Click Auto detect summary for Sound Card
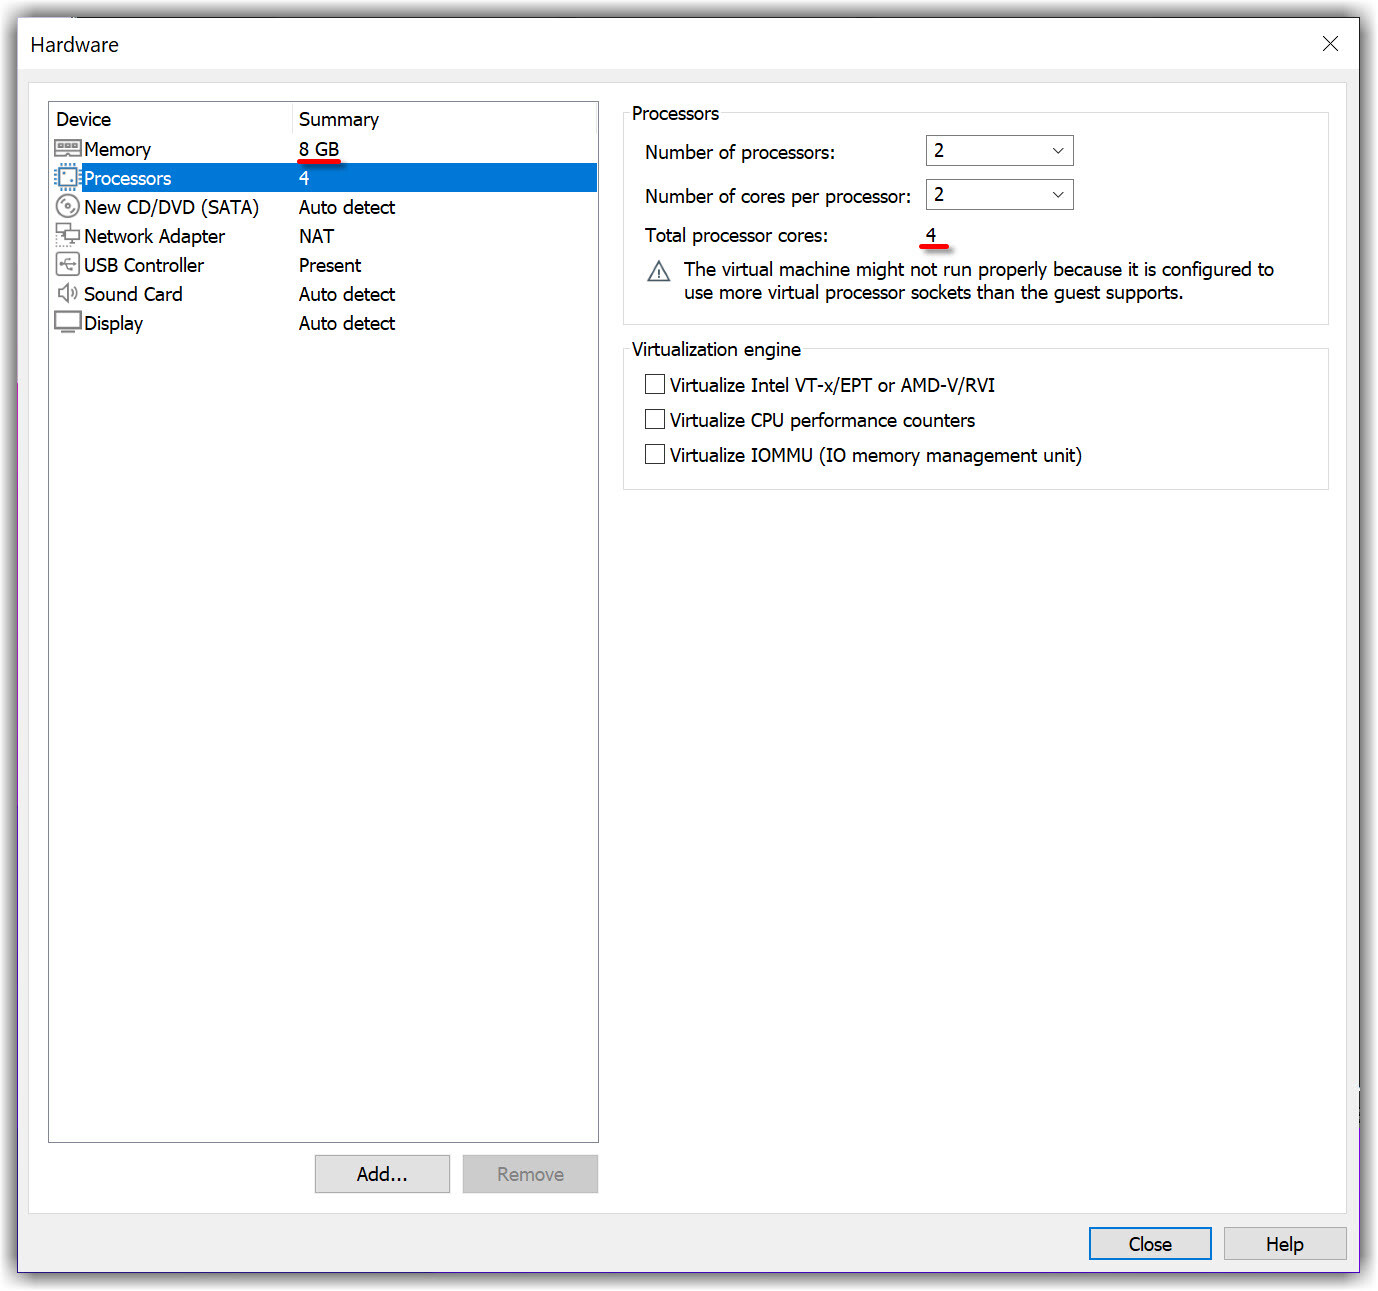This screenshot has width=1378, height=1291. click(347, 295)
